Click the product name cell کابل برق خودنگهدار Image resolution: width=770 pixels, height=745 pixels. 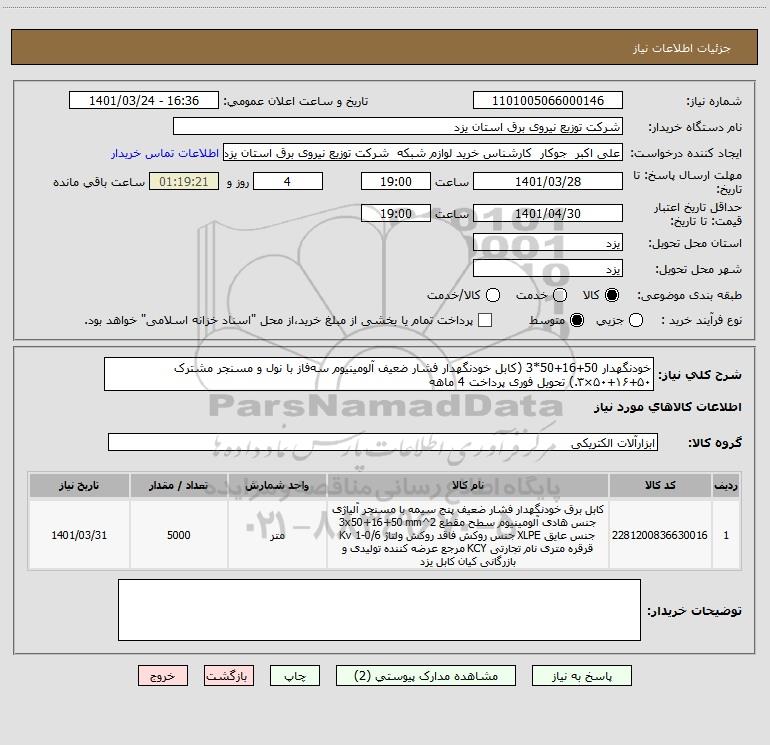[x=468, y=535]
